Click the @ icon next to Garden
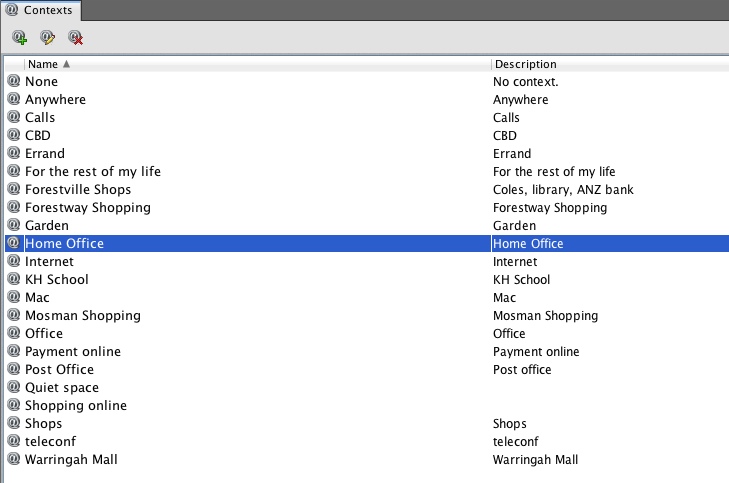Image resolution: width=729 pixels, height=483 pixels. [14, 226]
